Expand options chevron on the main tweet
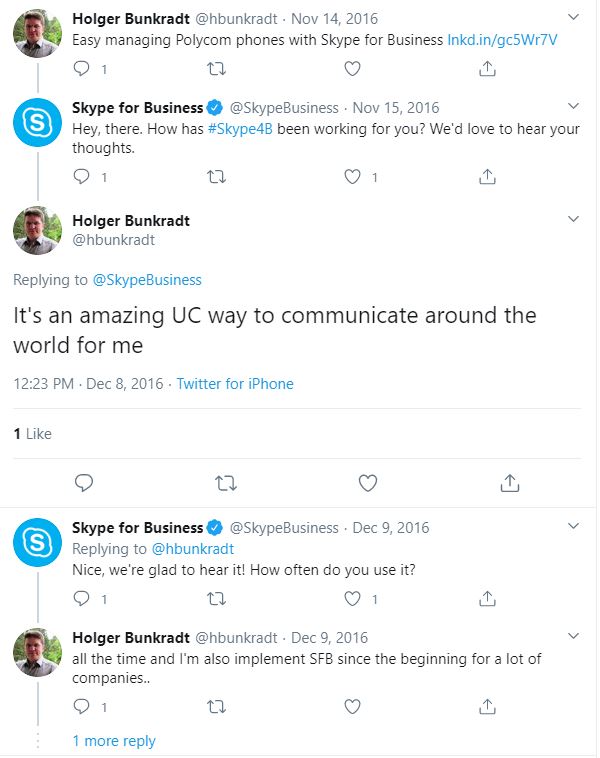600x758 pixels. pos(573,219)
